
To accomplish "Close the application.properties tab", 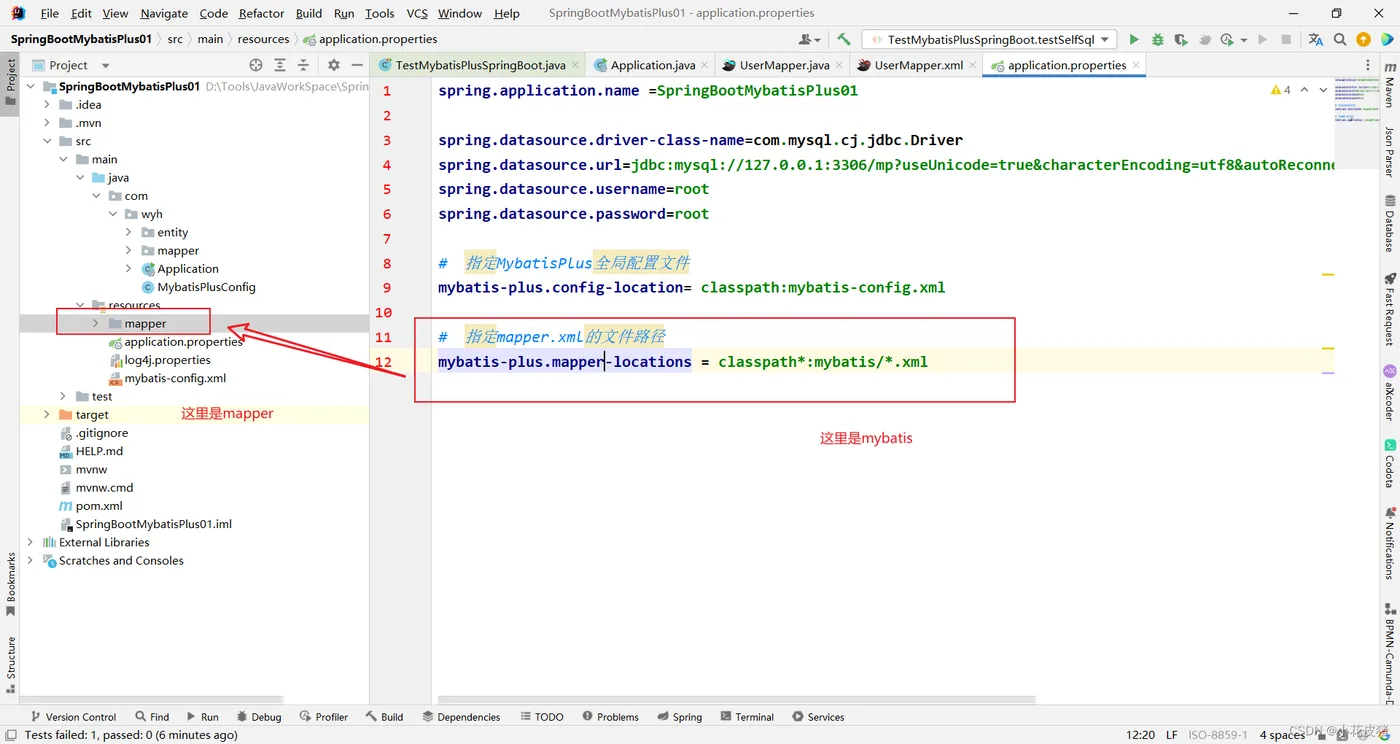I will [1135, 66].
